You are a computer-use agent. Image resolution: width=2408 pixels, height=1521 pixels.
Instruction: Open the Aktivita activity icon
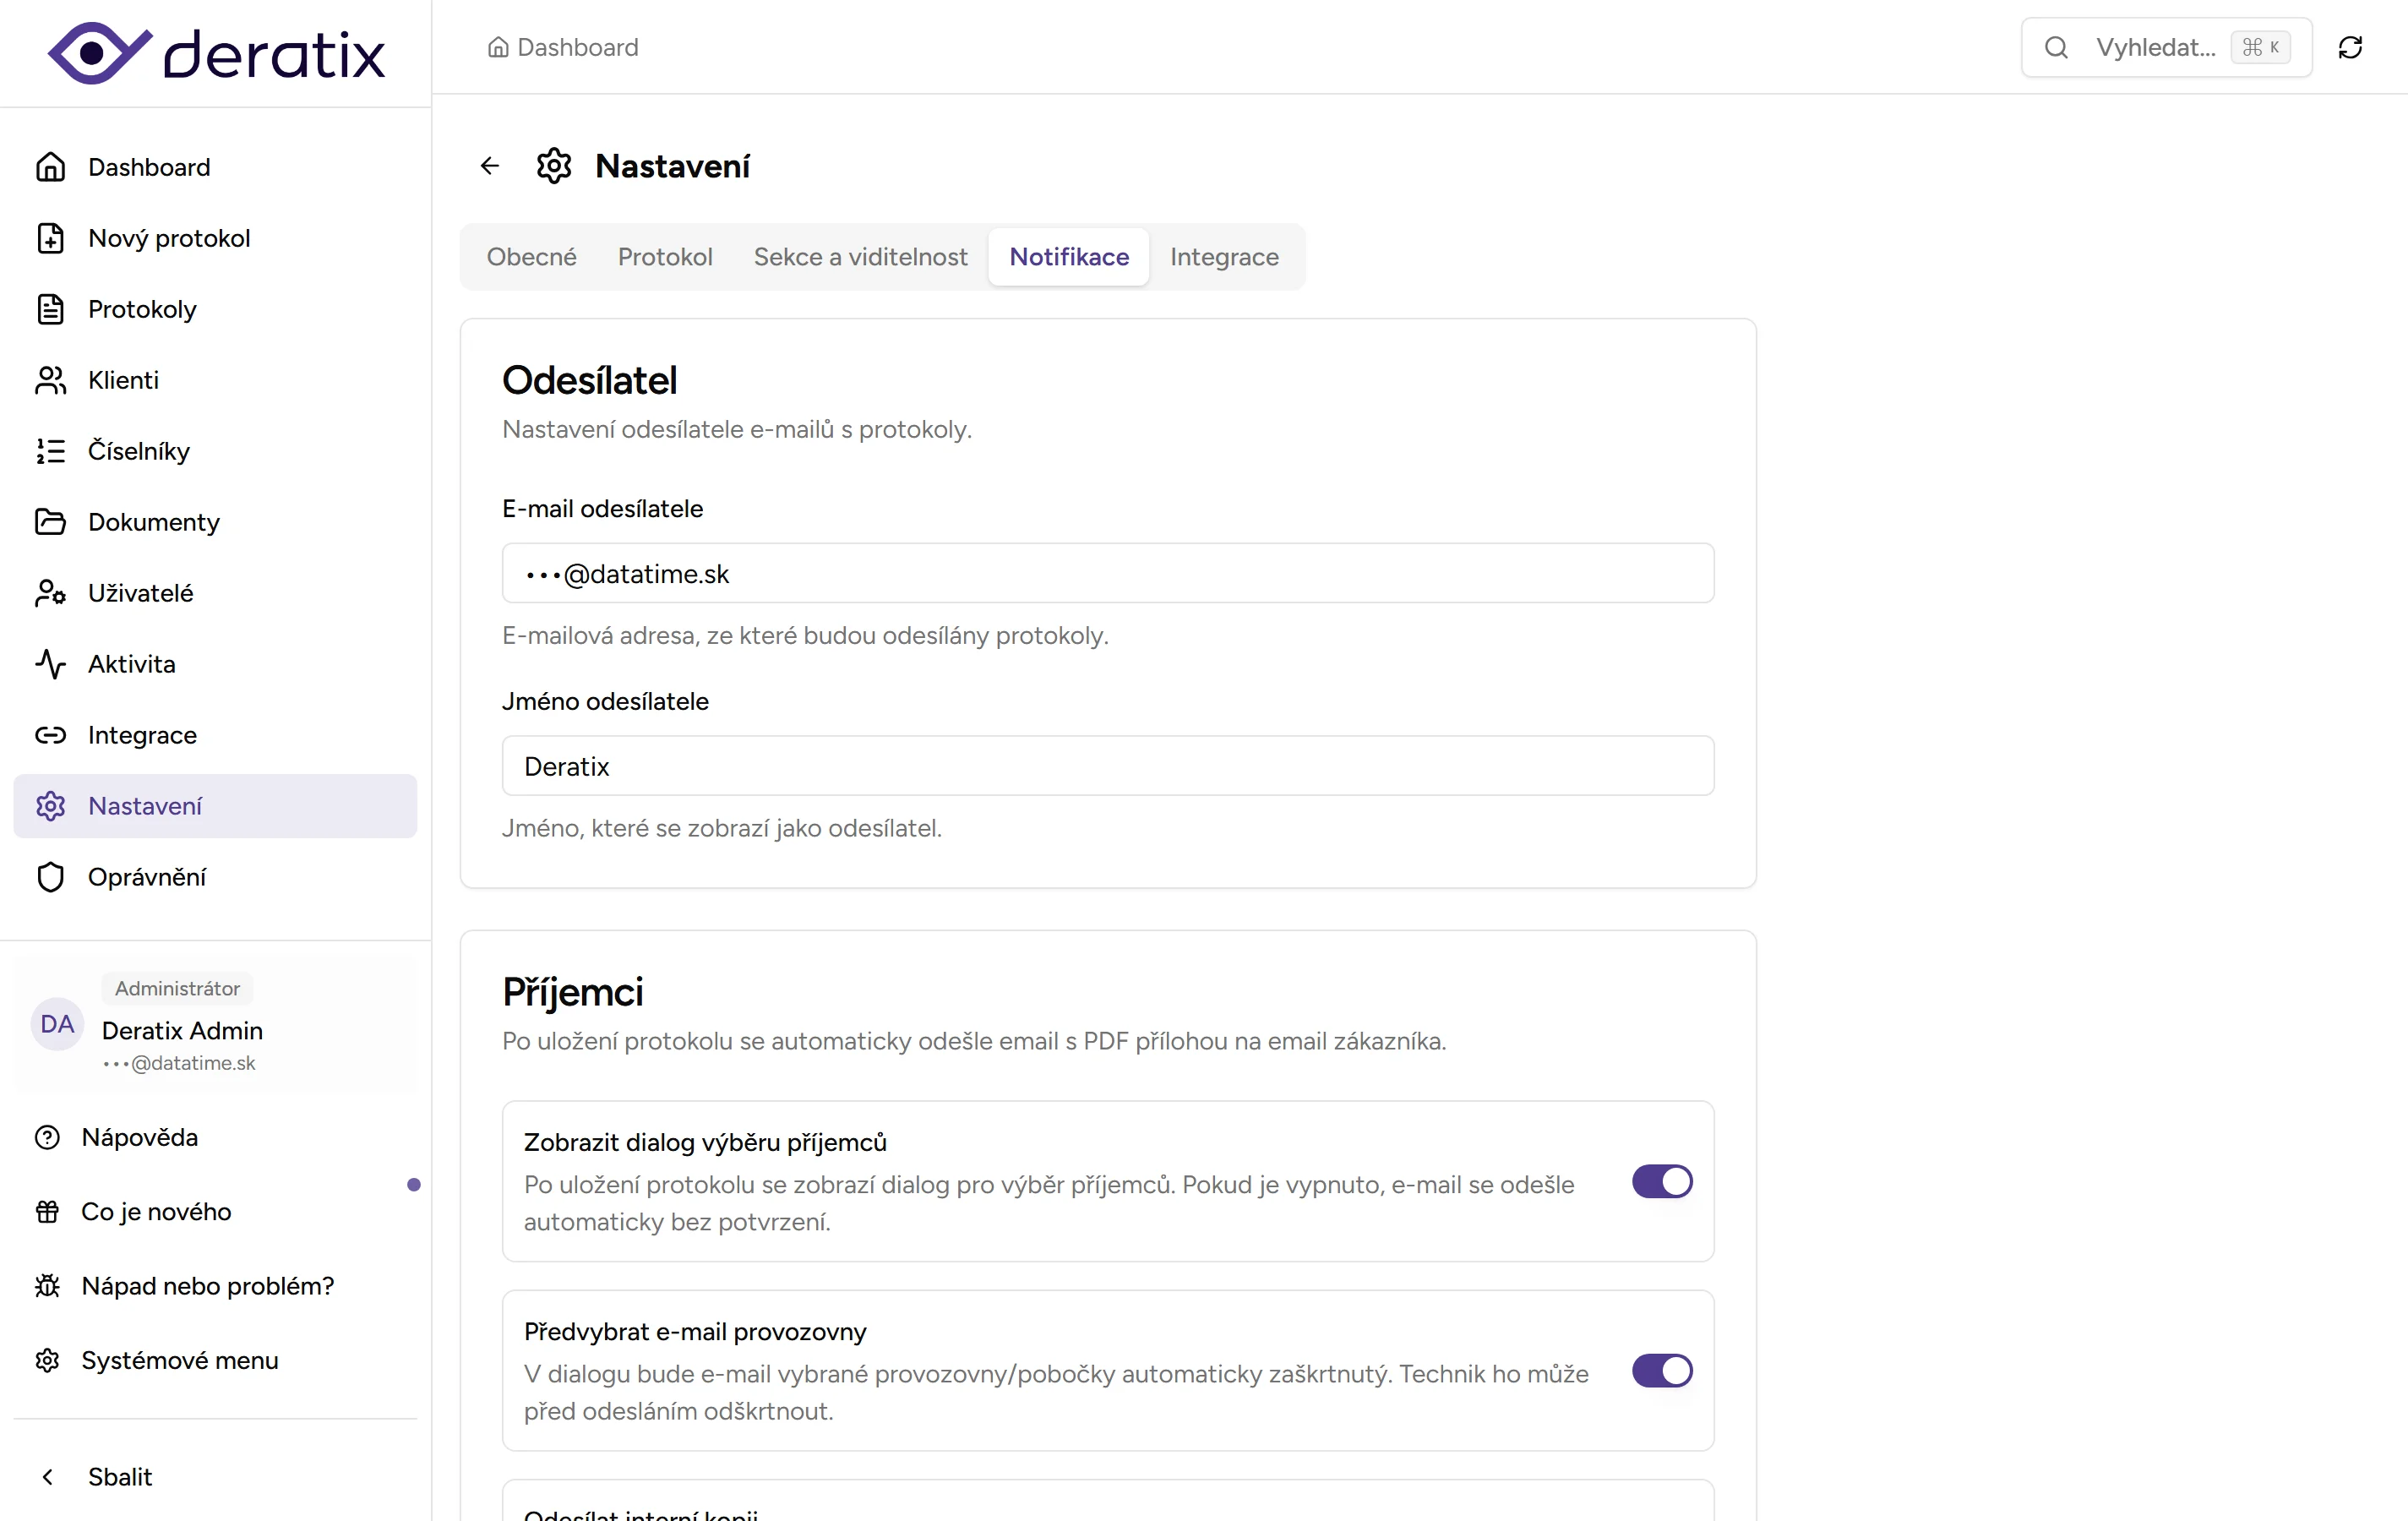pos(51,664)
